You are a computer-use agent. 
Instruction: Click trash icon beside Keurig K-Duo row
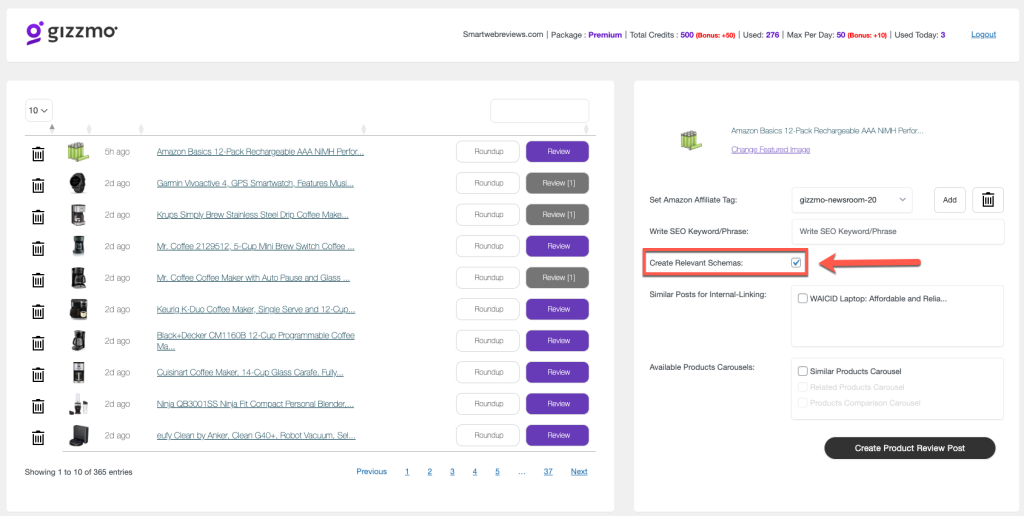(x=38, y=310)
